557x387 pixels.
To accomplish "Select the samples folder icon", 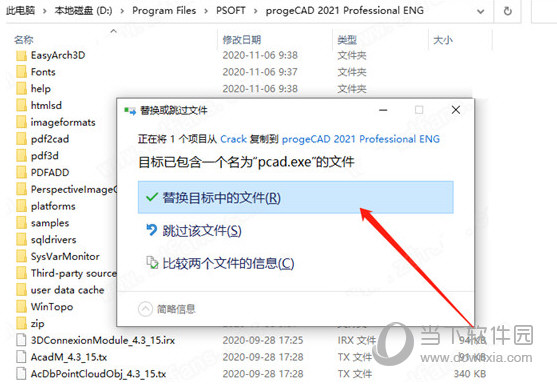I will [21, 223].
